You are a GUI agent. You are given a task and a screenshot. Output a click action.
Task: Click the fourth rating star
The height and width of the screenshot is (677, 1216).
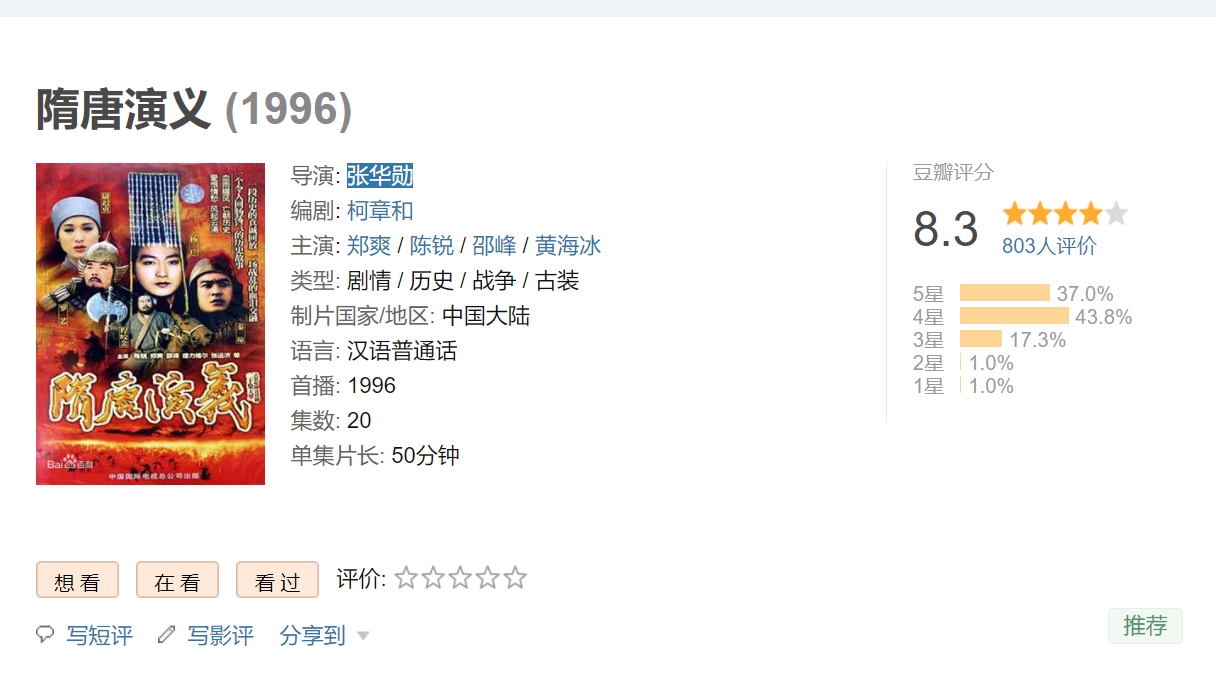[488, 578]
